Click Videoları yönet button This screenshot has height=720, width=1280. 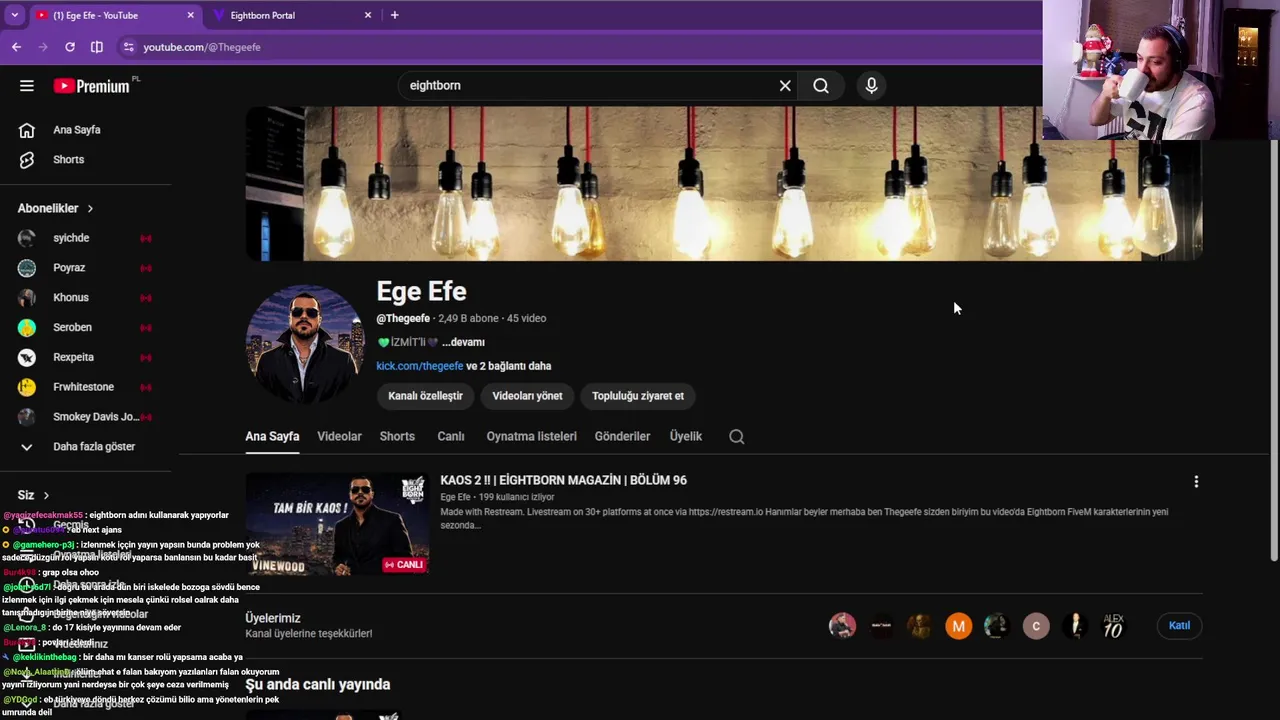[x=527, y=396]
